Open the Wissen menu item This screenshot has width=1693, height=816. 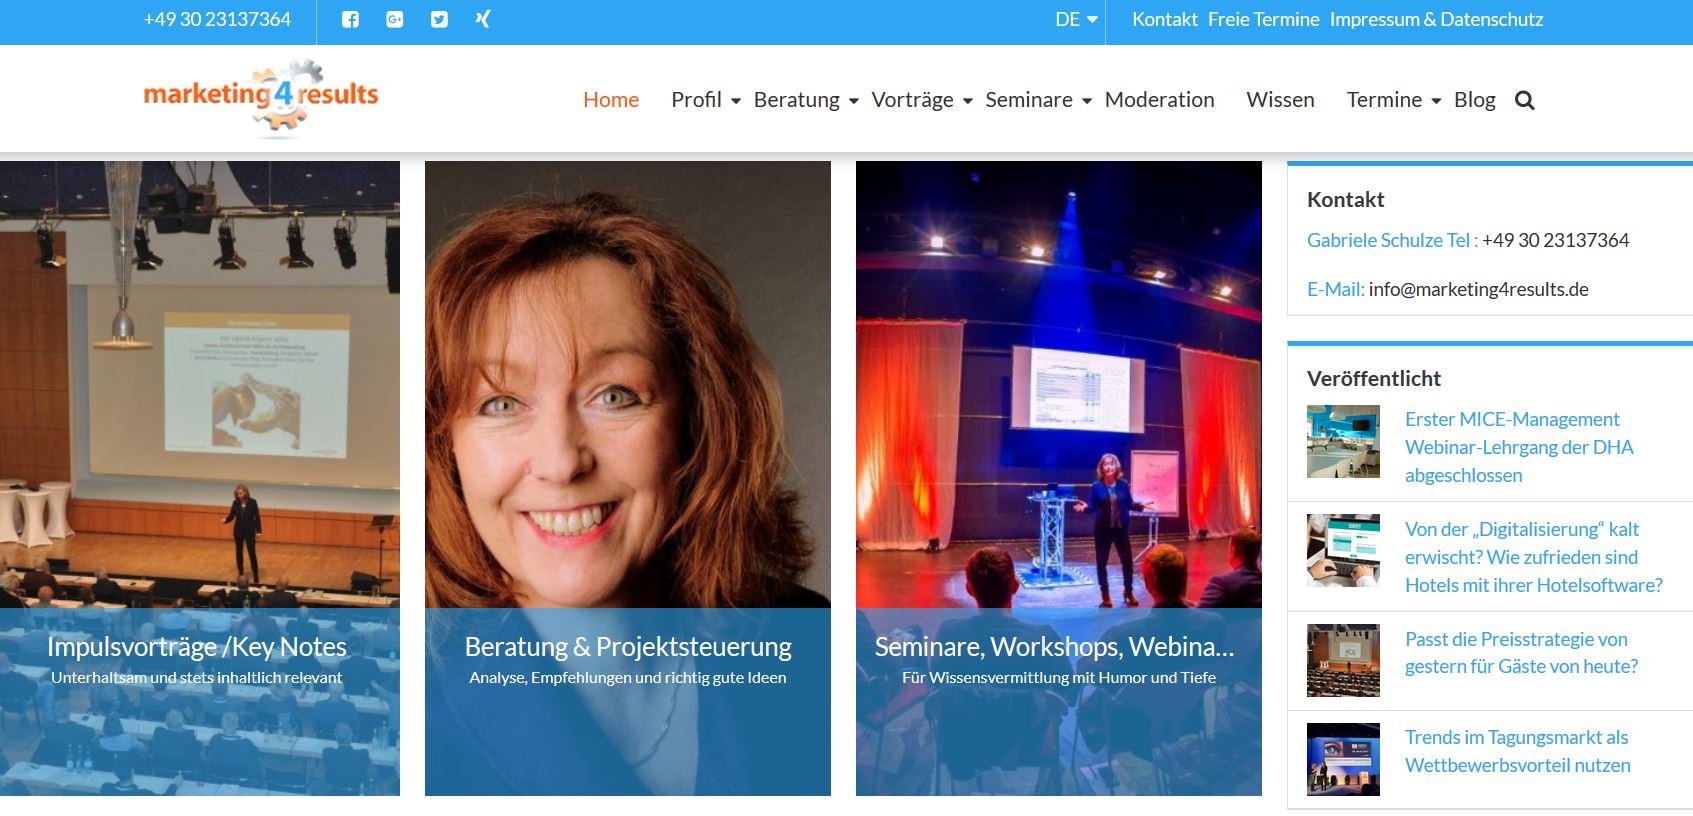[1281, 100]
